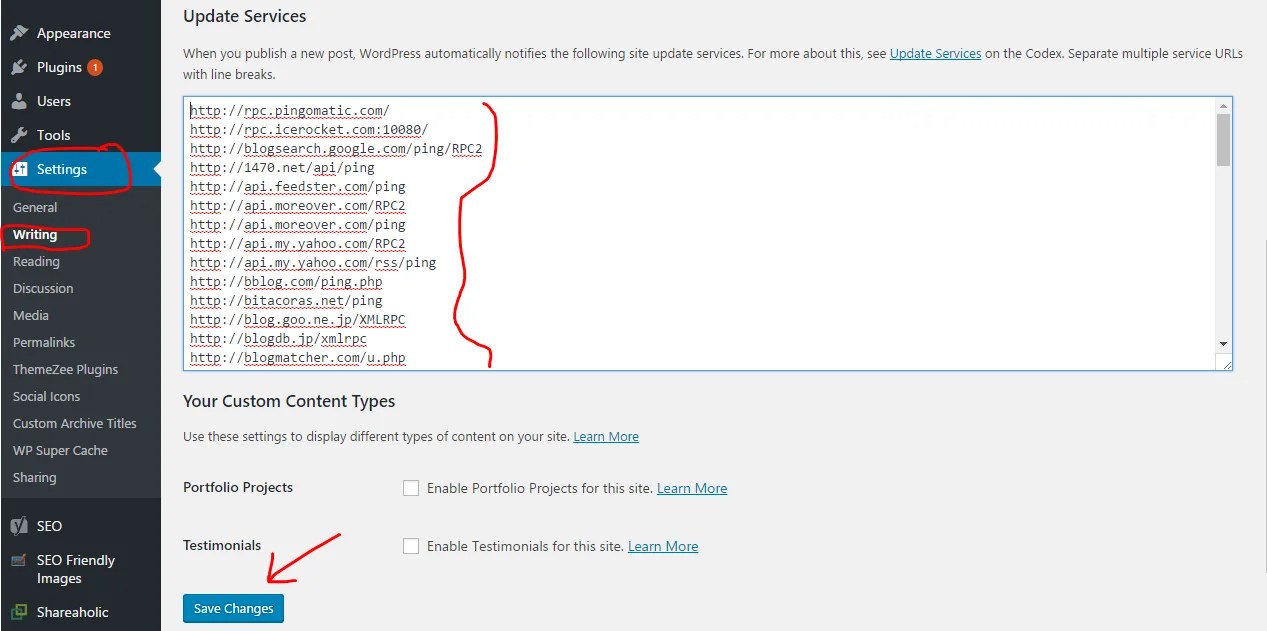Click the line http://1470.net/api/ping
The width and height of the screenshot is (1267, 631).
click(x=282, y=168)
